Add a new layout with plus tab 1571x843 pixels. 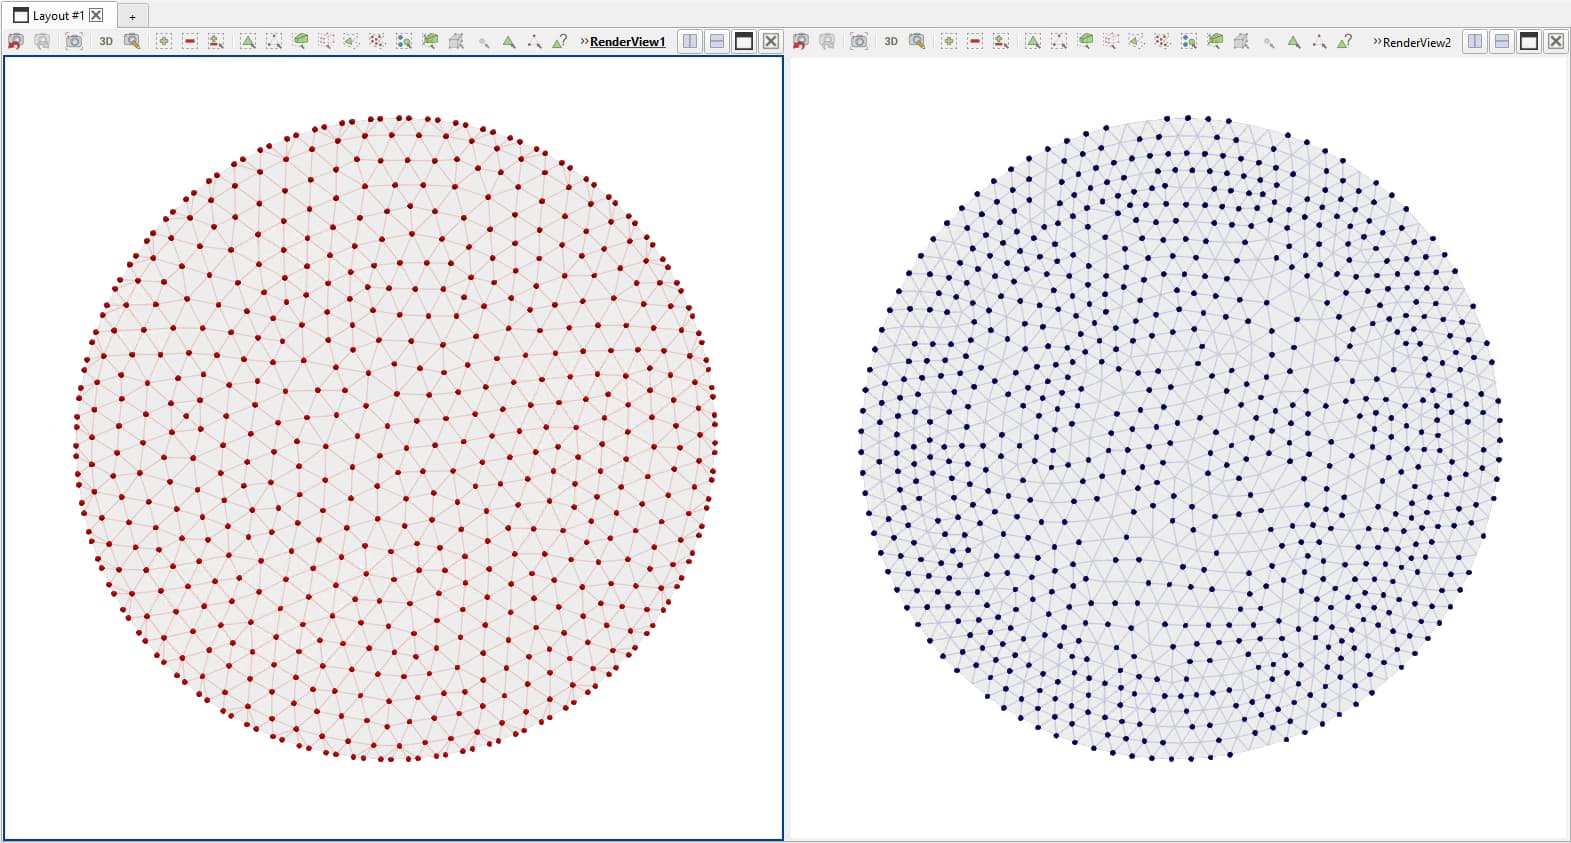[x=132, y=16]
